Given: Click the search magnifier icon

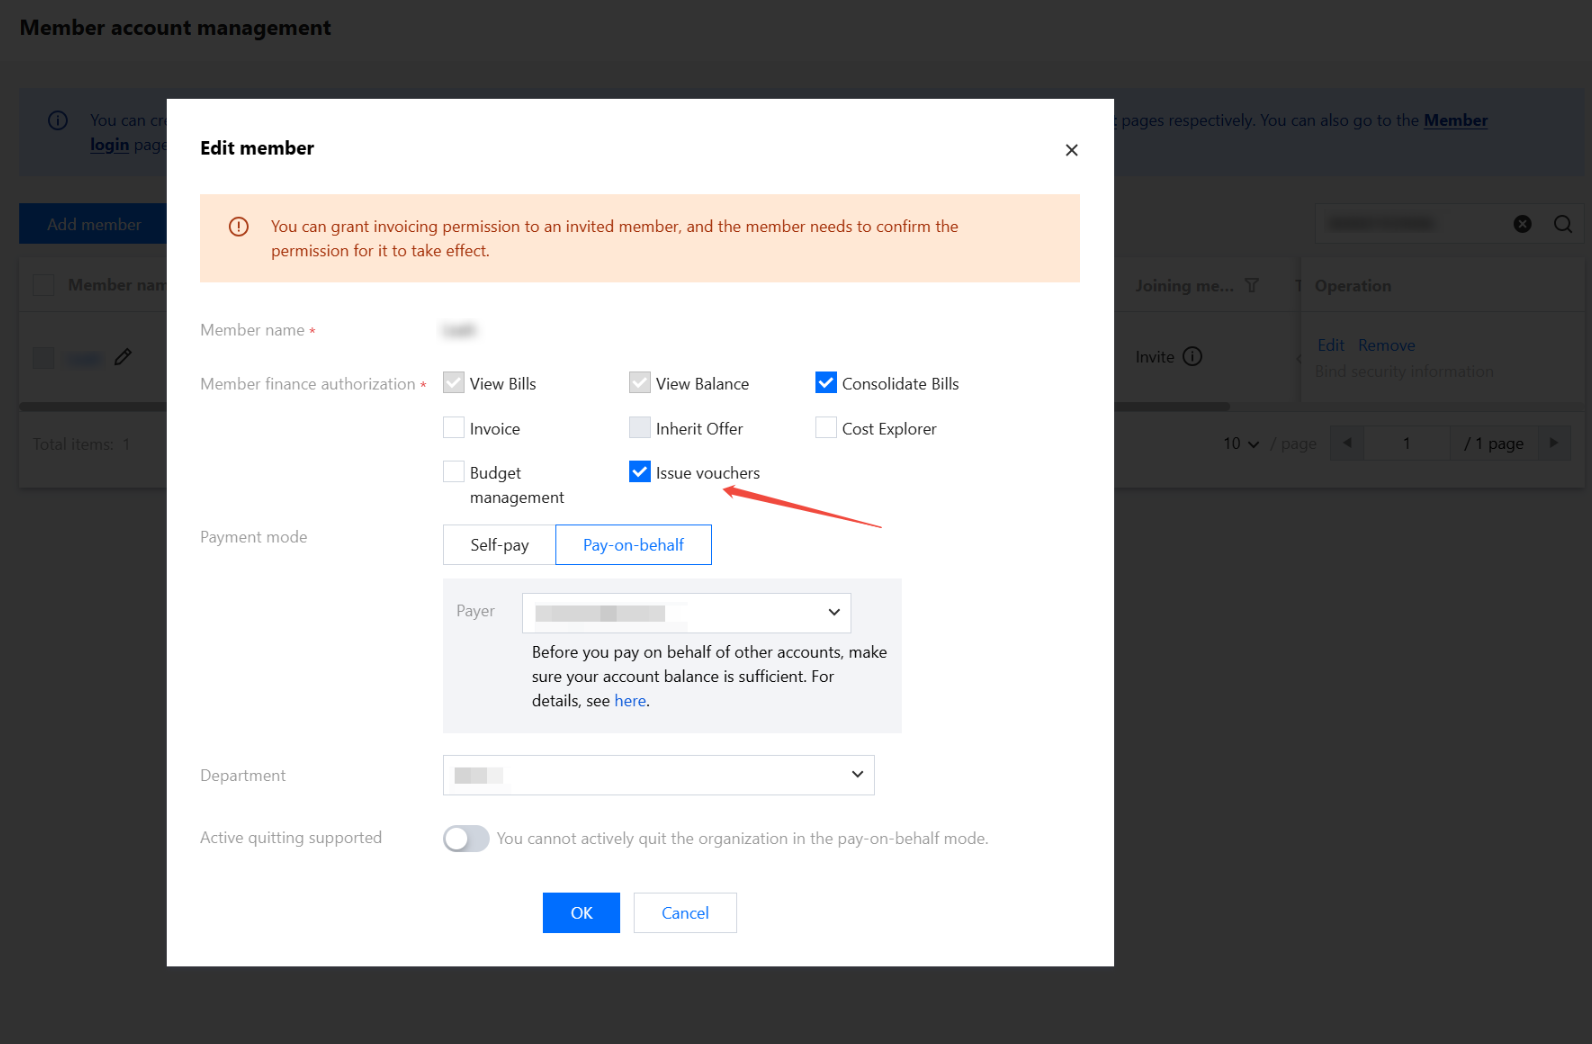Looking at the screenshot, I should 1562,224.
